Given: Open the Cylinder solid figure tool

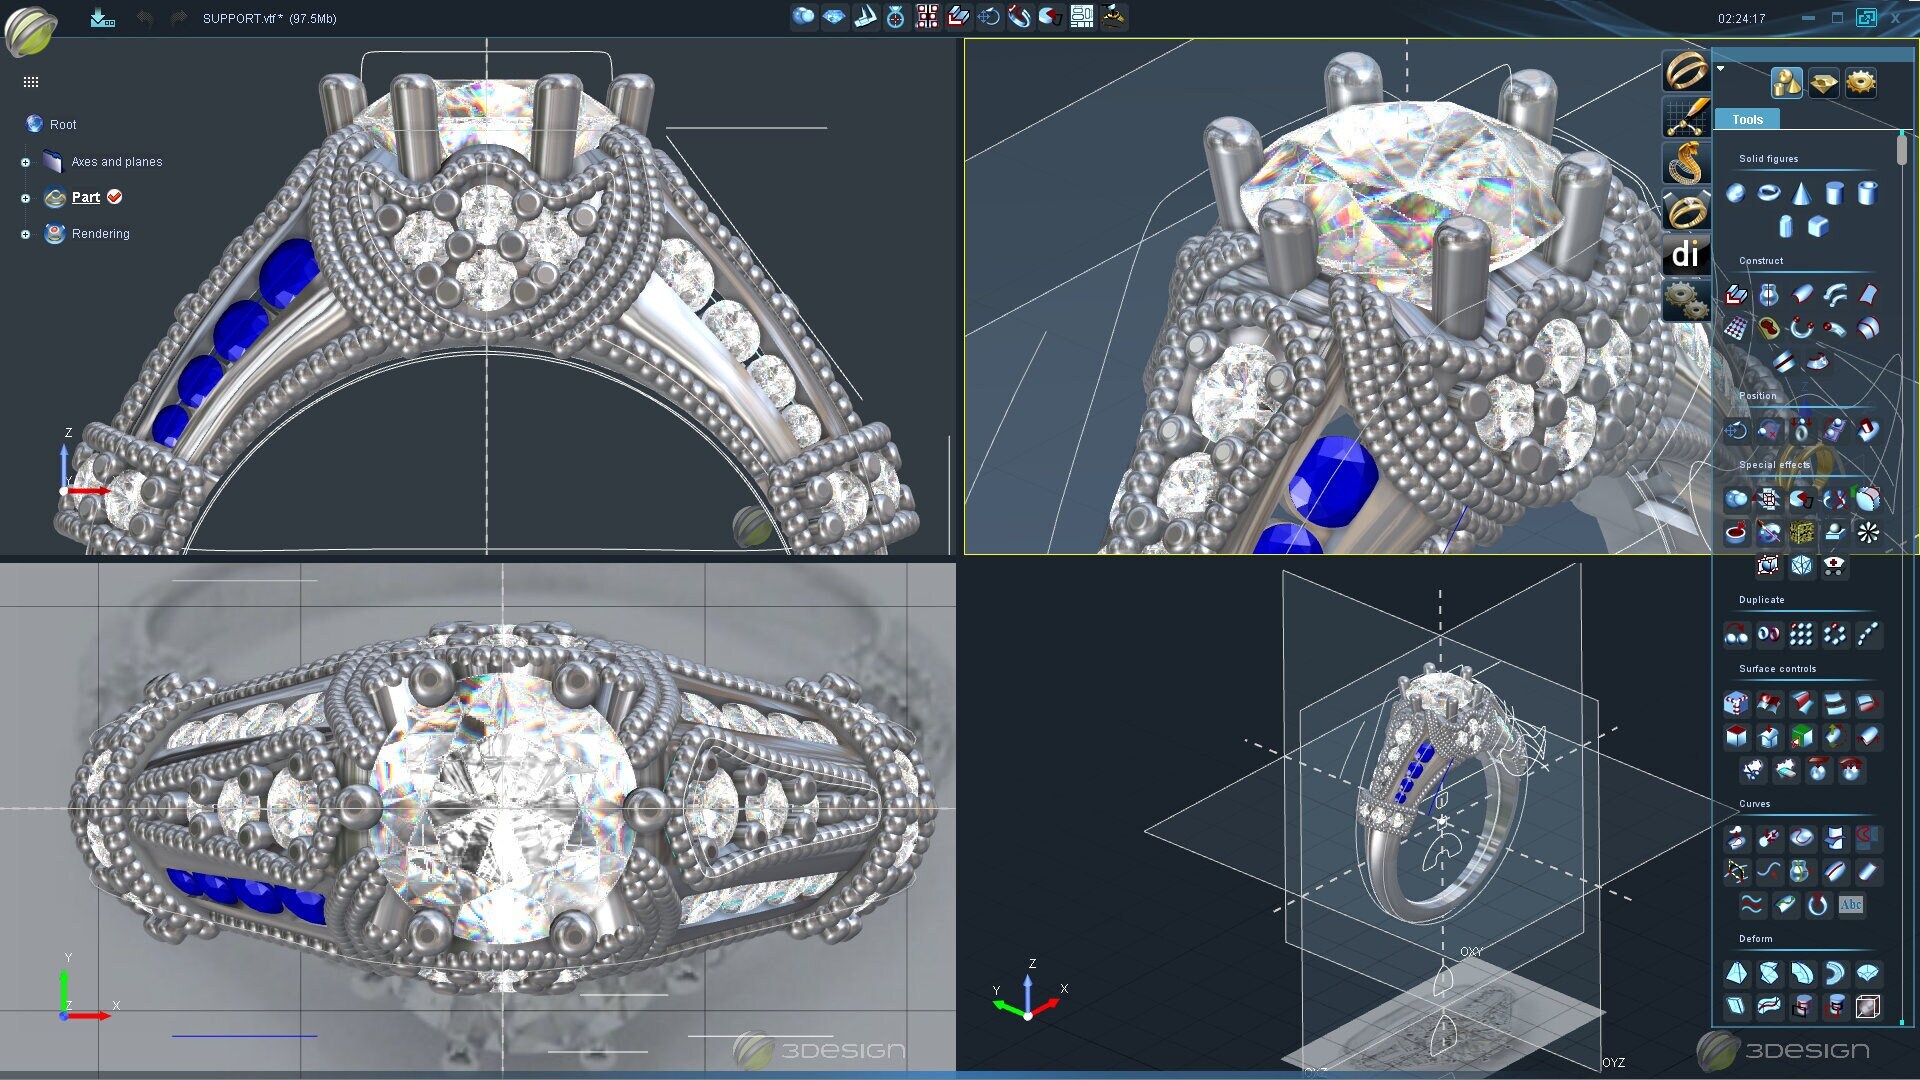Looking at the screenshot, I should click(1836, 193).
